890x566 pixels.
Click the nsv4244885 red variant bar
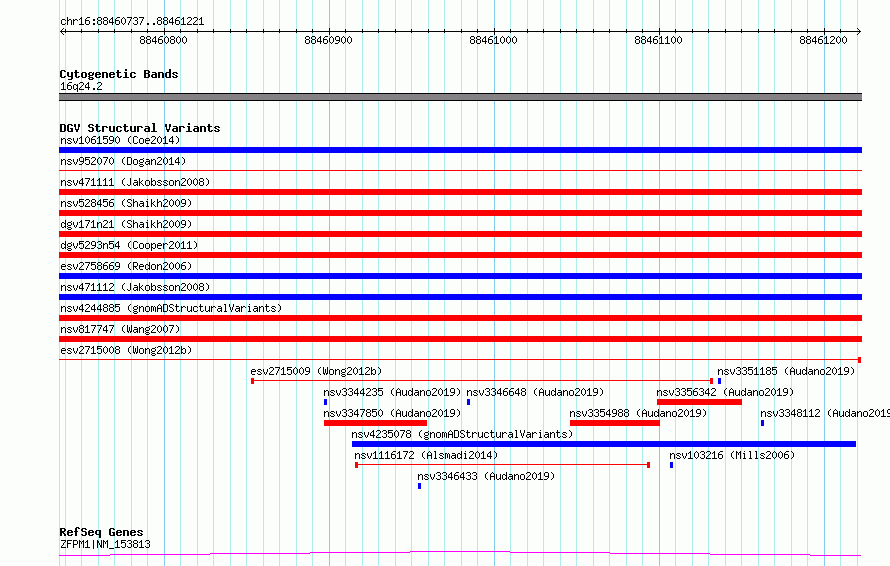tap(460, 318)
